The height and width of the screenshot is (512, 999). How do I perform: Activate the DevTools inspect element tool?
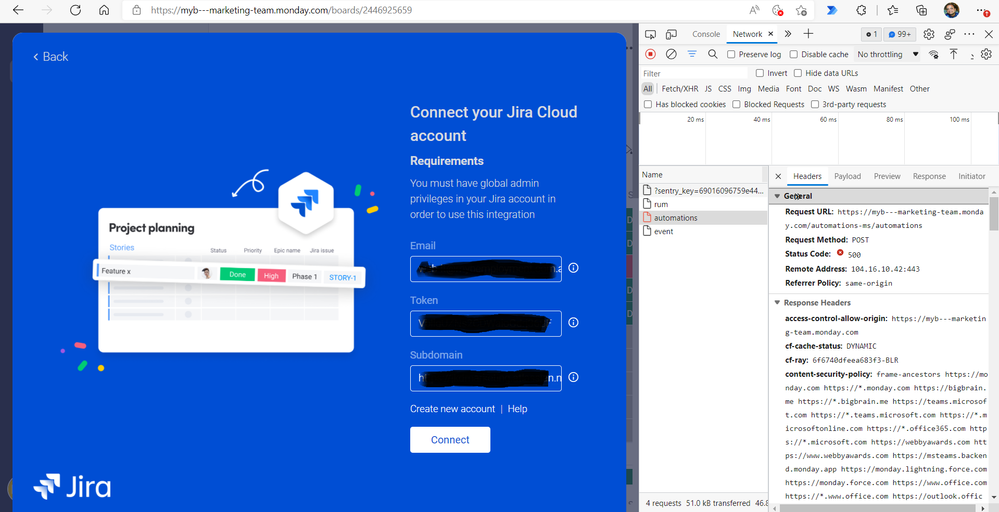click(650, 34)
